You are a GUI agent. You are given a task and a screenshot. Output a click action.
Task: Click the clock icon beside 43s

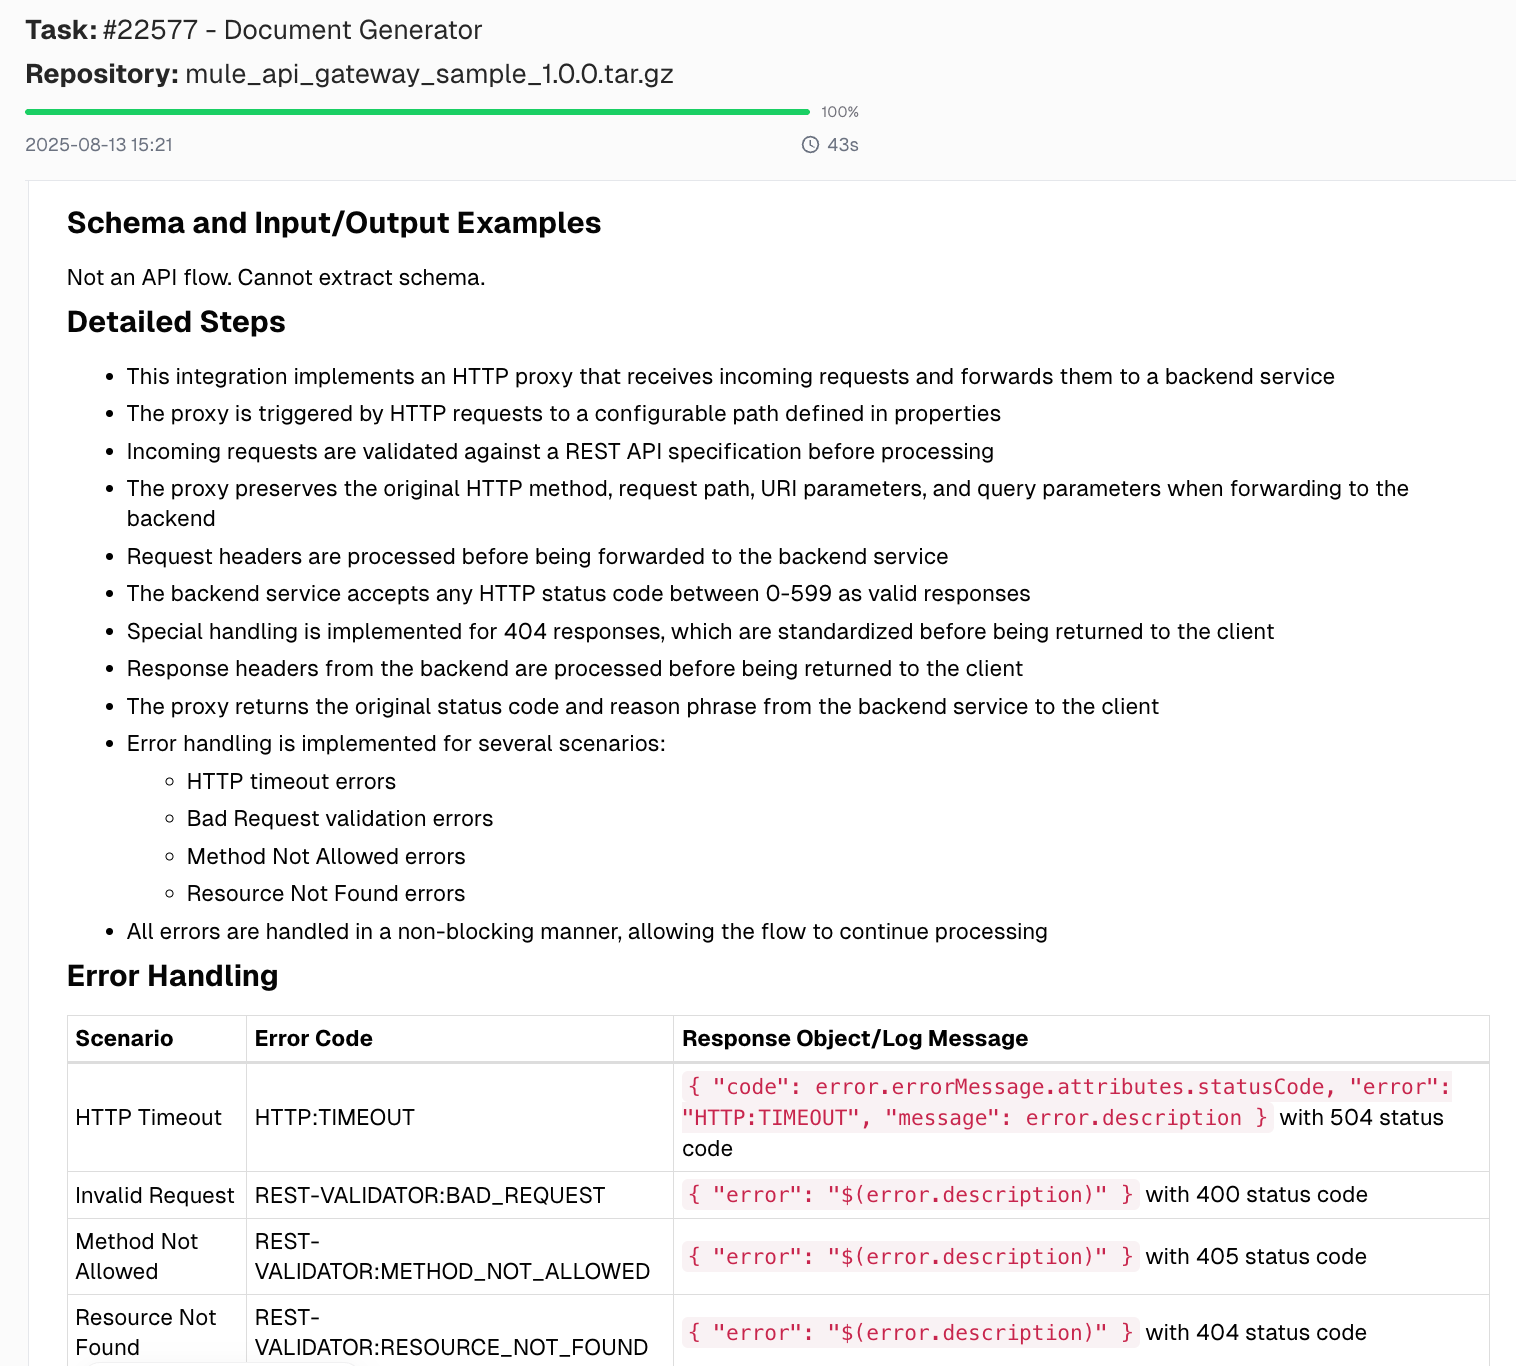pos(809,145)
